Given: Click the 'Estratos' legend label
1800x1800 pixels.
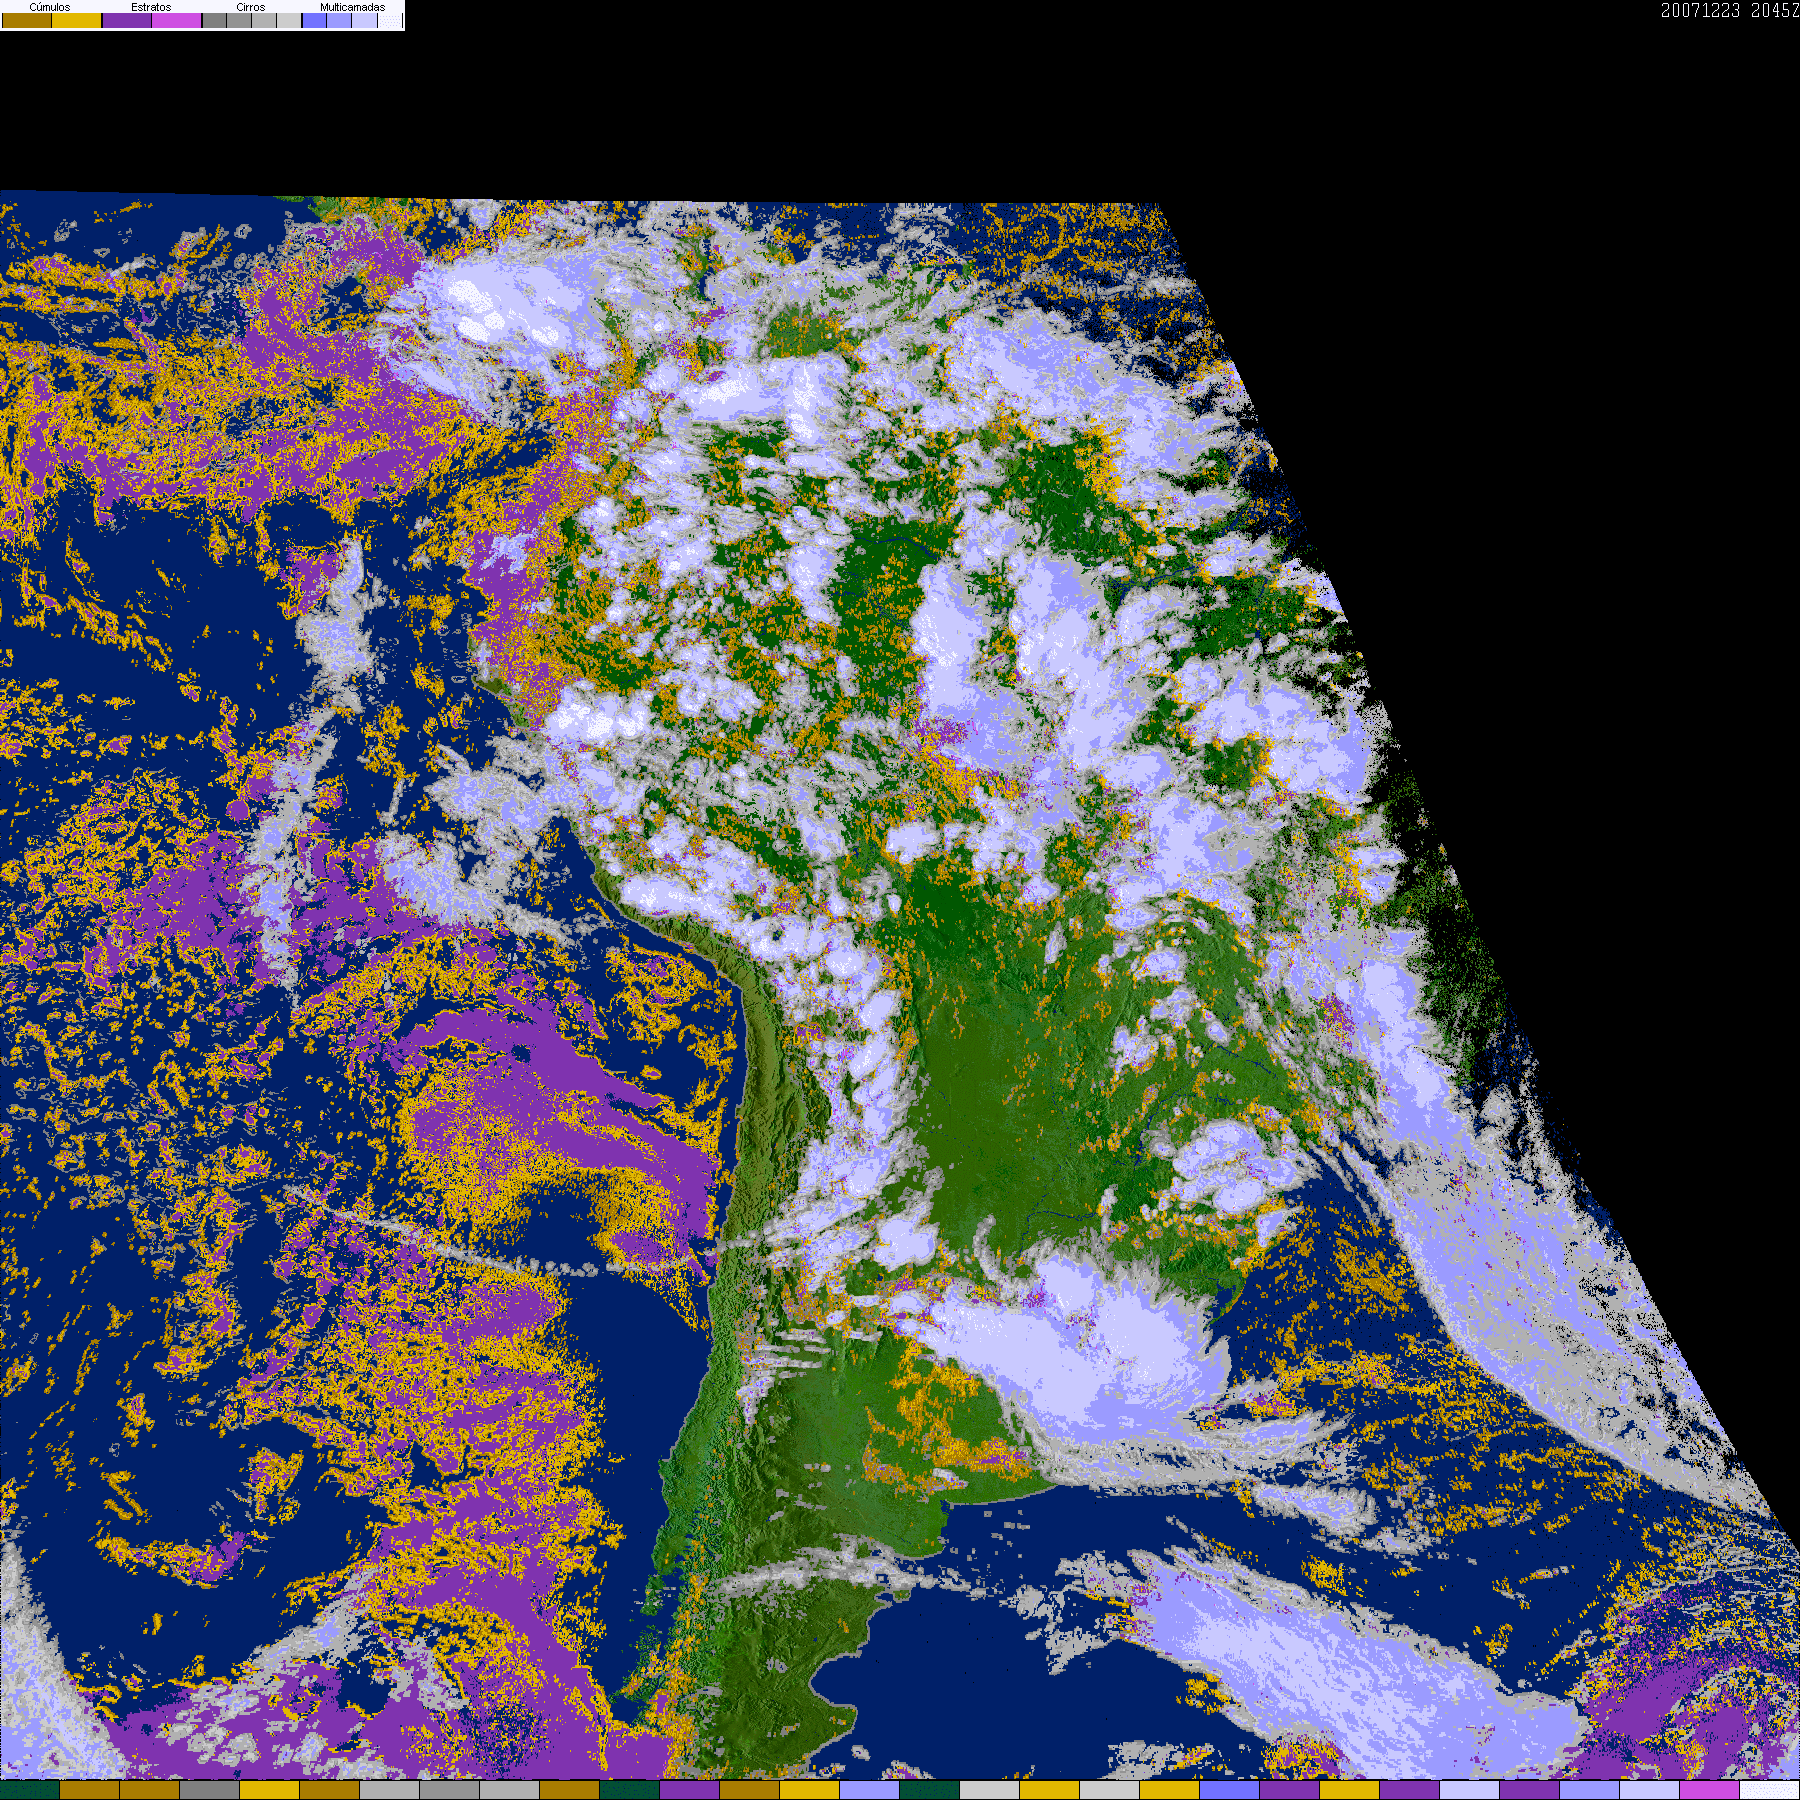Looking at the screenshot, I should click(x=151, y=7).
